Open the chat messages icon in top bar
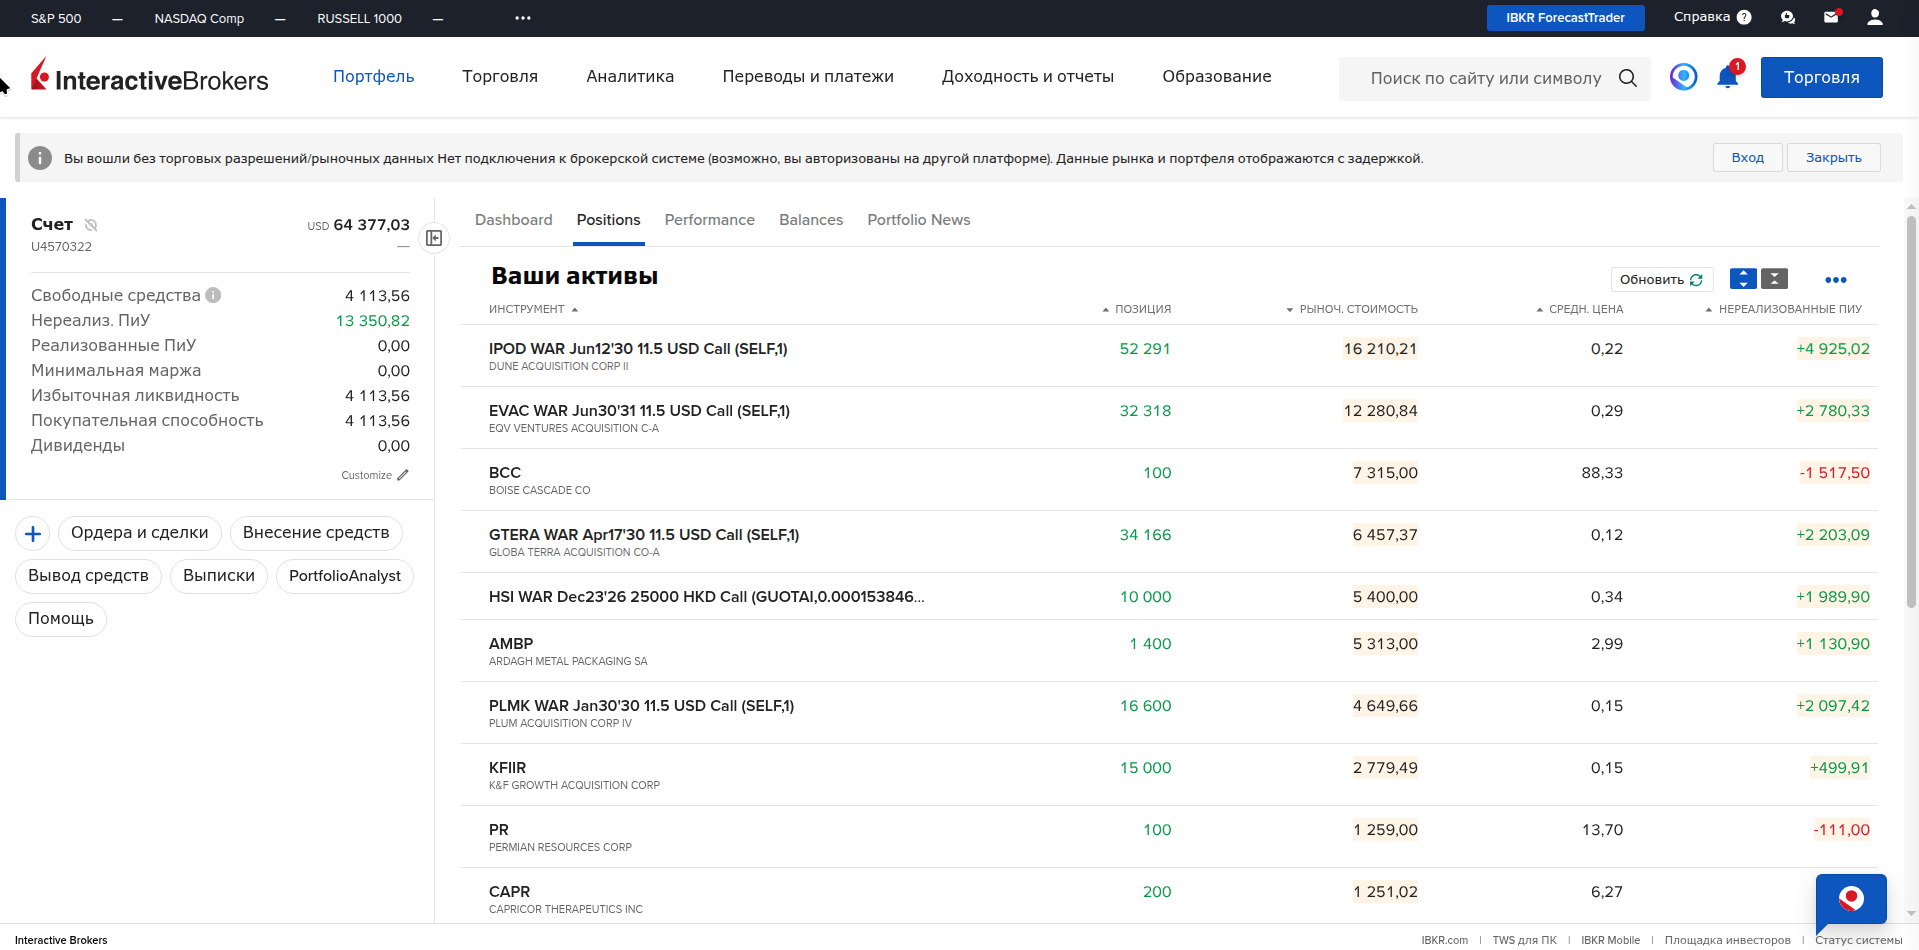1919x950 pixels. [x=1788, y=17]
